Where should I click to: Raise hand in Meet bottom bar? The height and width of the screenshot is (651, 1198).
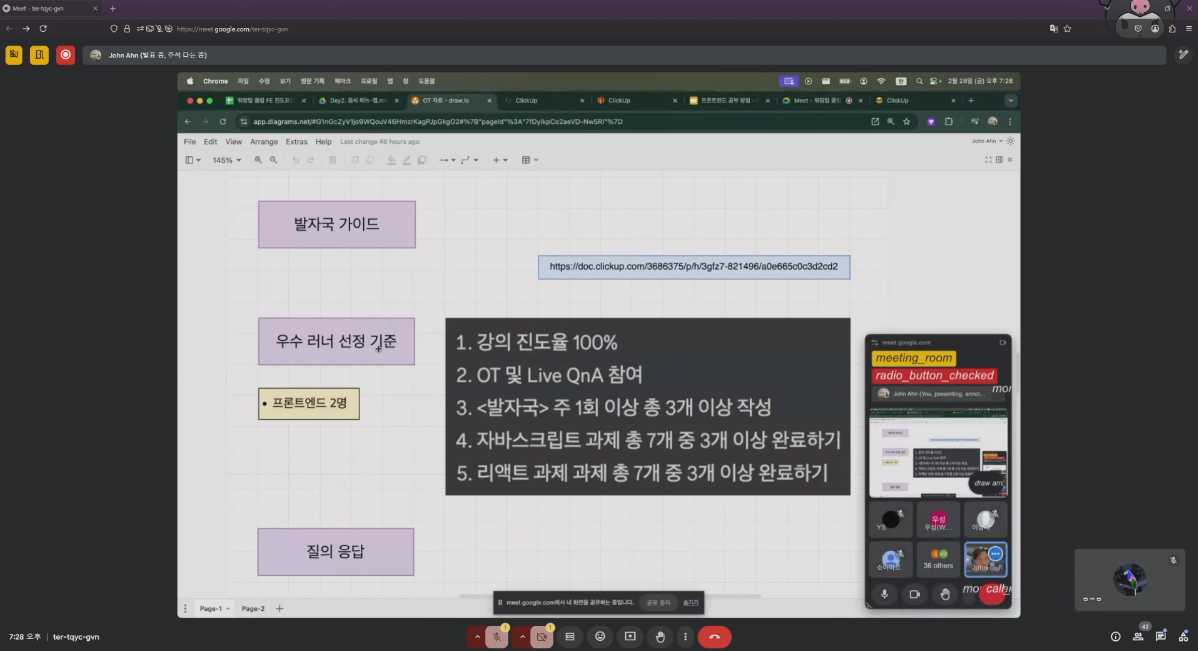660,636
